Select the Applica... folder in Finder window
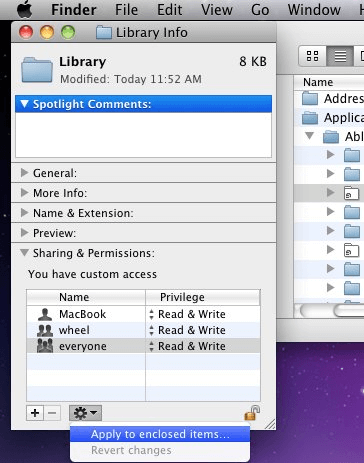Image resolution: width=364 pixels, height=463 pixels. (x=329, y=118)
